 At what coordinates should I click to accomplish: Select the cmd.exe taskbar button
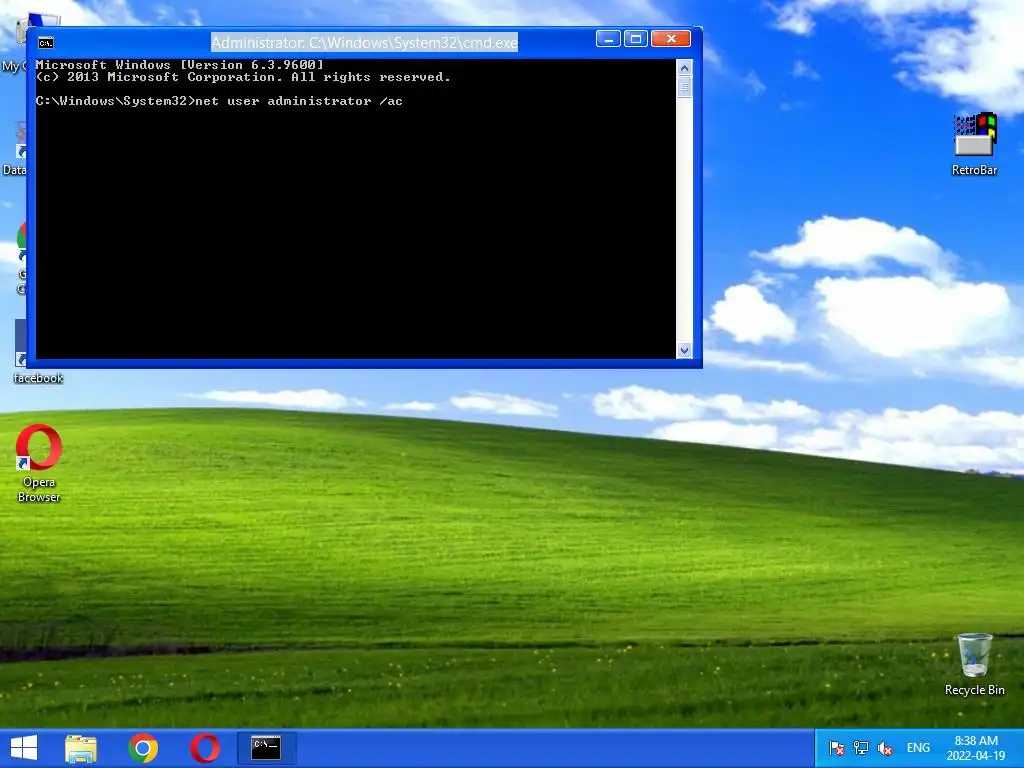(266, 748)
